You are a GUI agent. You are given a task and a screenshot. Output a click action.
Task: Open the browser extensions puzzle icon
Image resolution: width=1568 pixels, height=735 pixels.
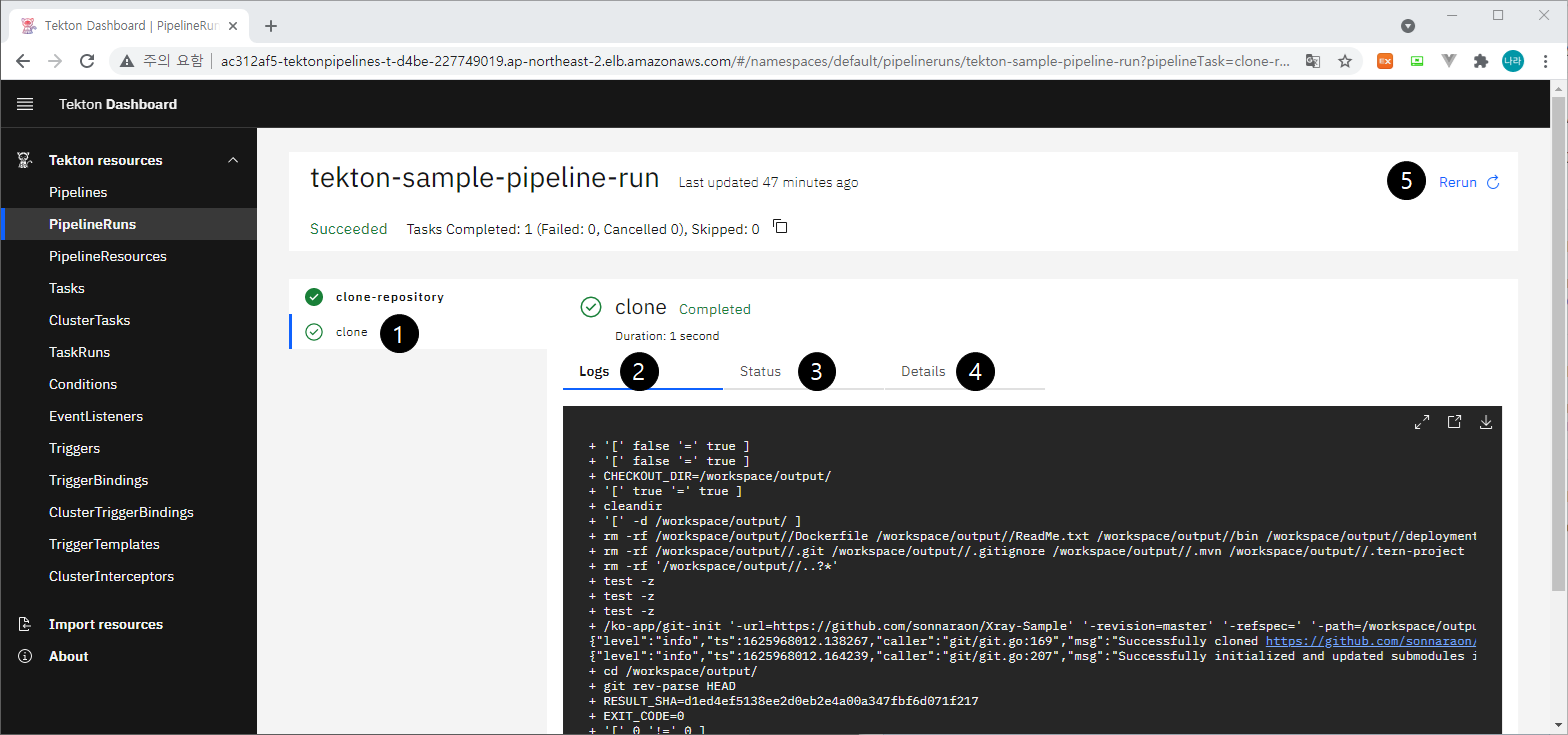click(1481, 61)
